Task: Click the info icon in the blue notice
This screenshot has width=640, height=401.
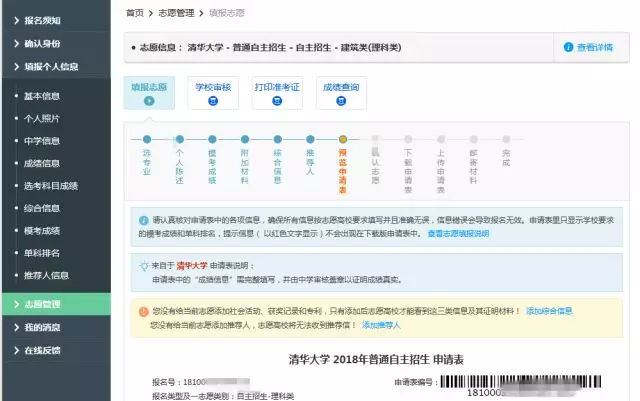Action: 144,221
